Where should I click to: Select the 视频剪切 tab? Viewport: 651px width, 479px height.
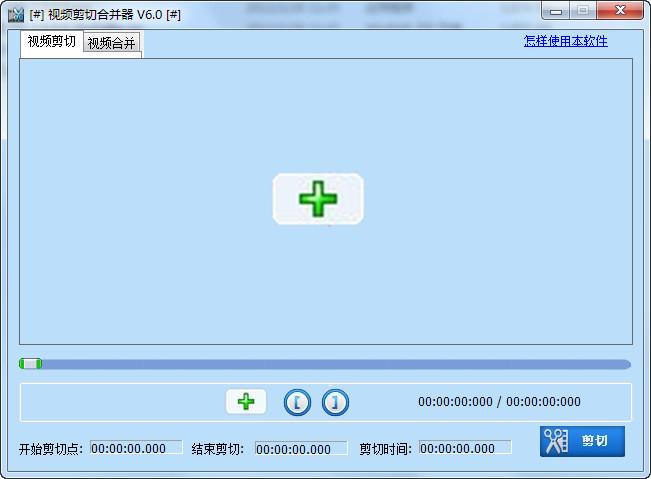51,41
